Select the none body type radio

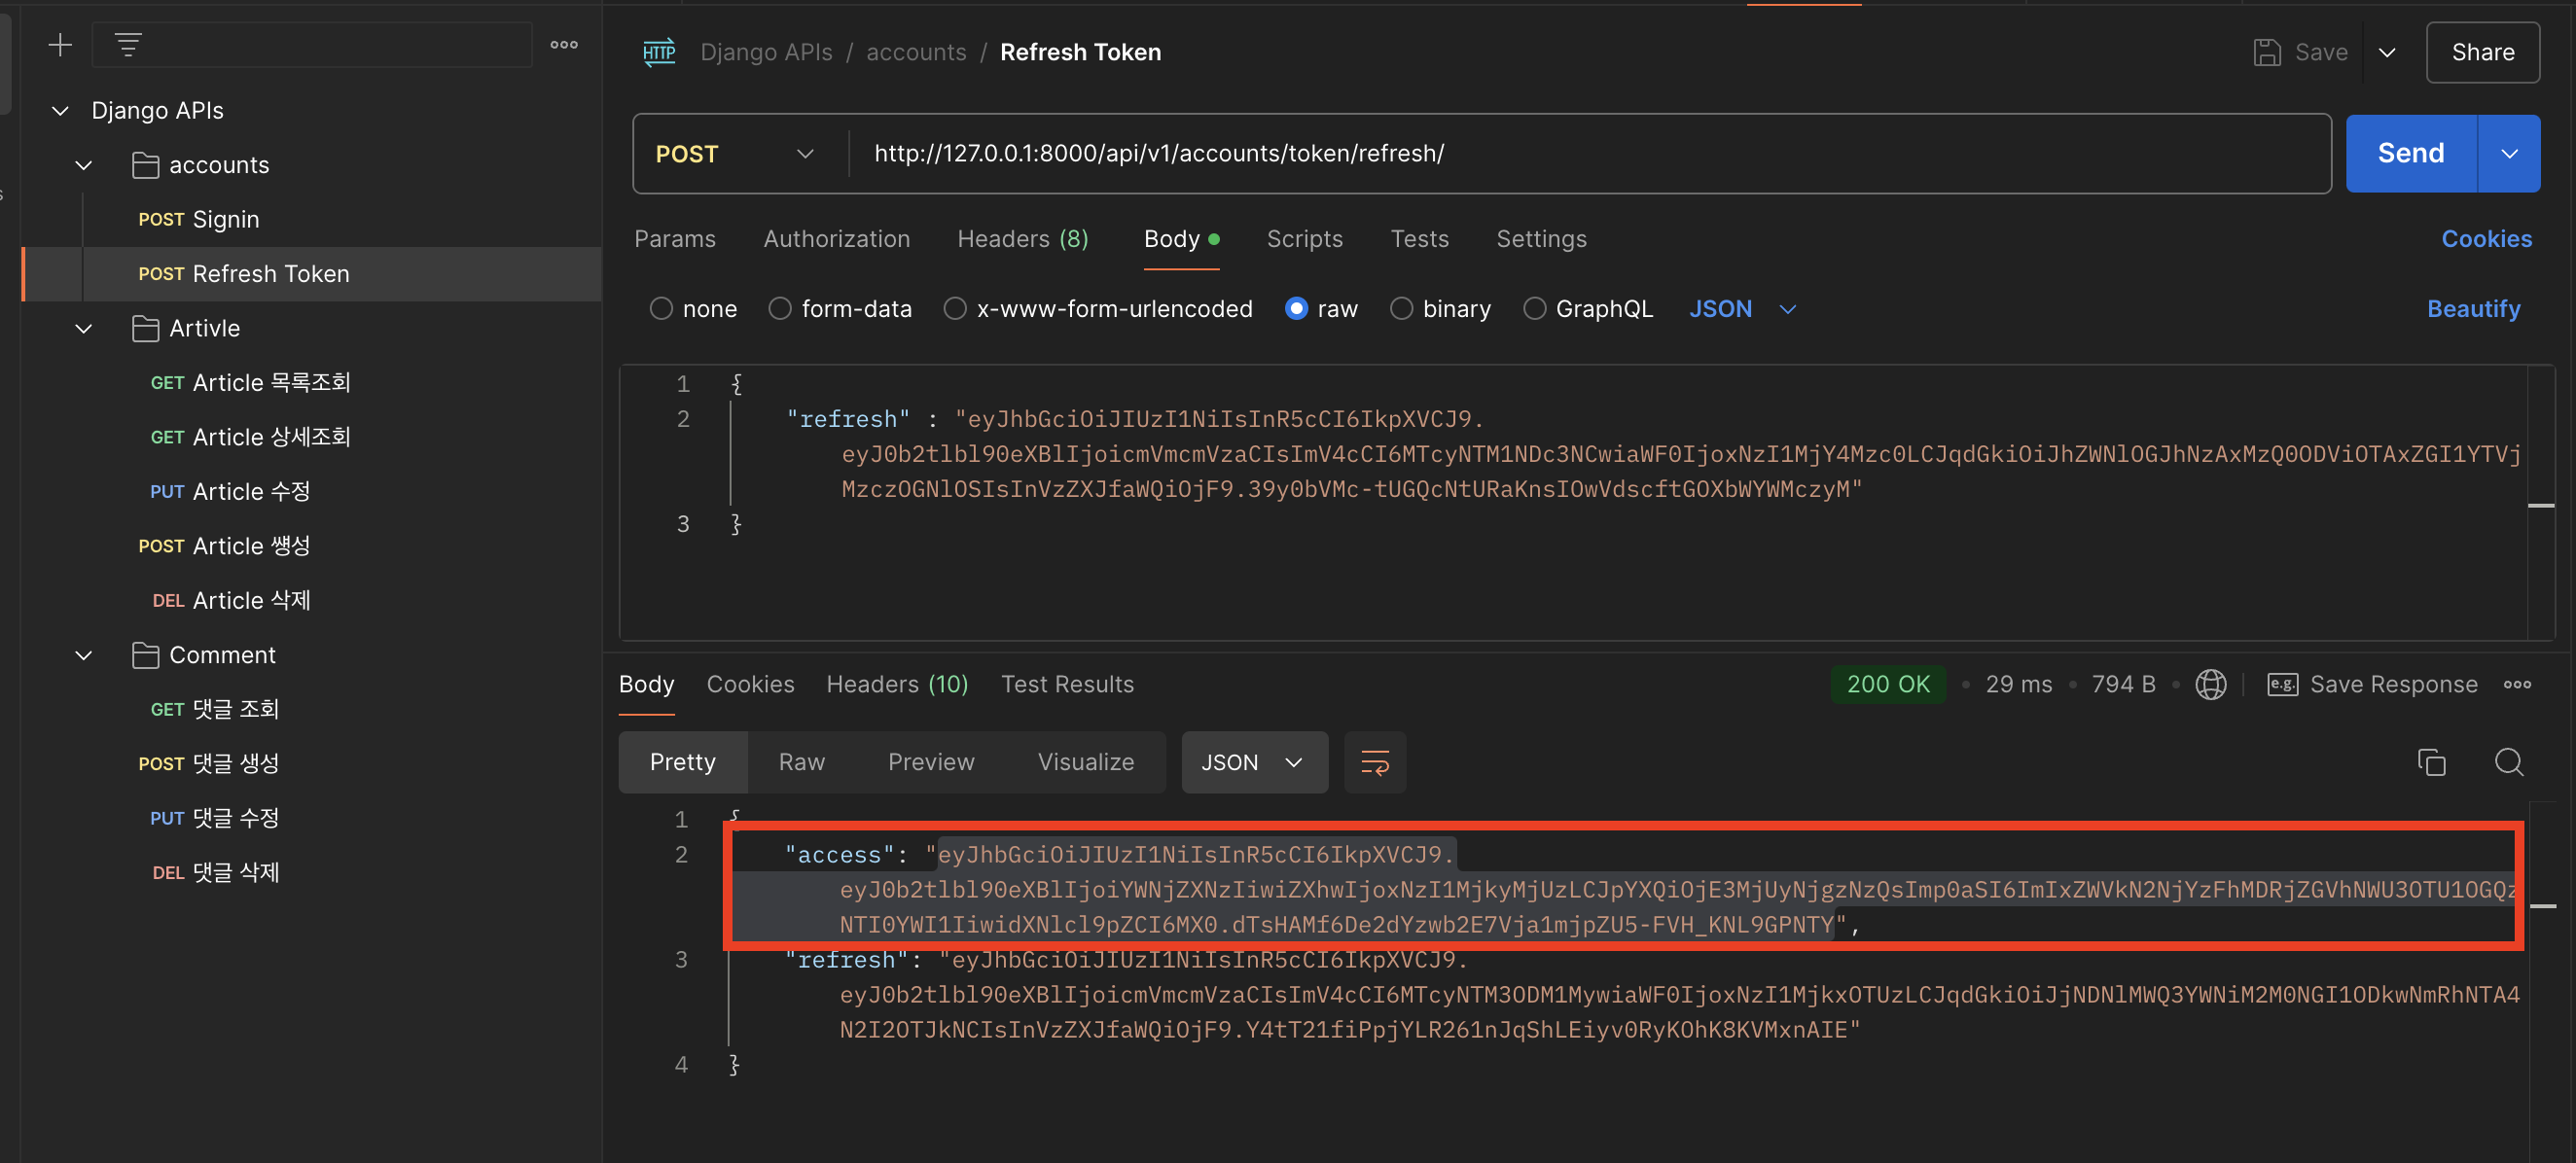pos(661,309)
